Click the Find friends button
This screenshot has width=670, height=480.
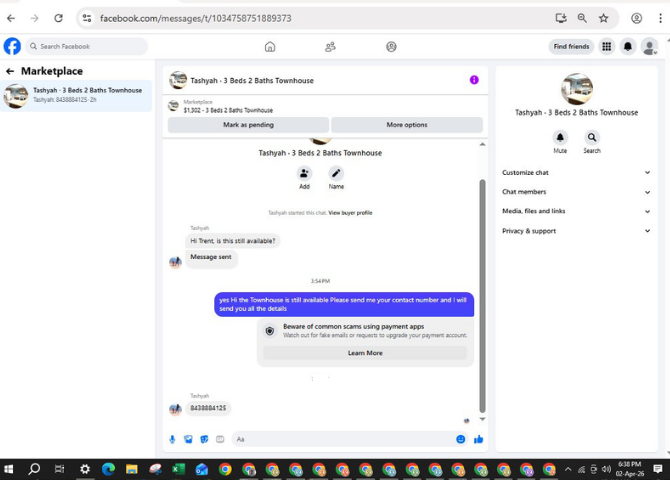point(571,46)
